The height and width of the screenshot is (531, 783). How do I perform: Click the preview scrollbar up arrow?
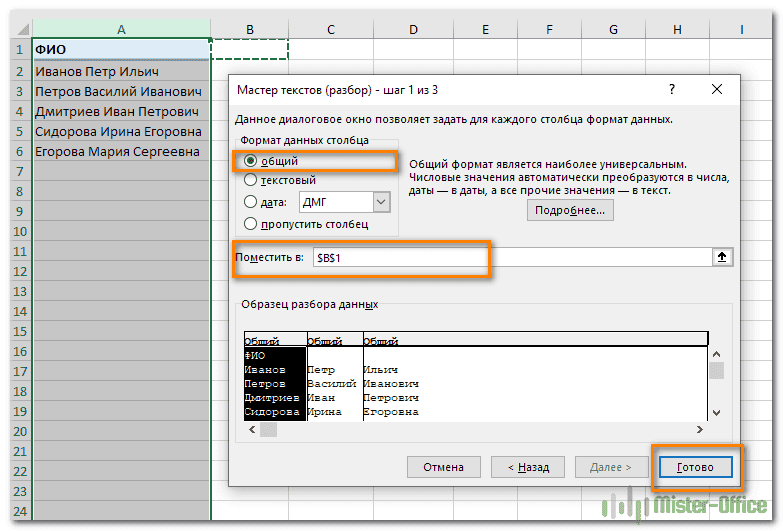point(716,354)
